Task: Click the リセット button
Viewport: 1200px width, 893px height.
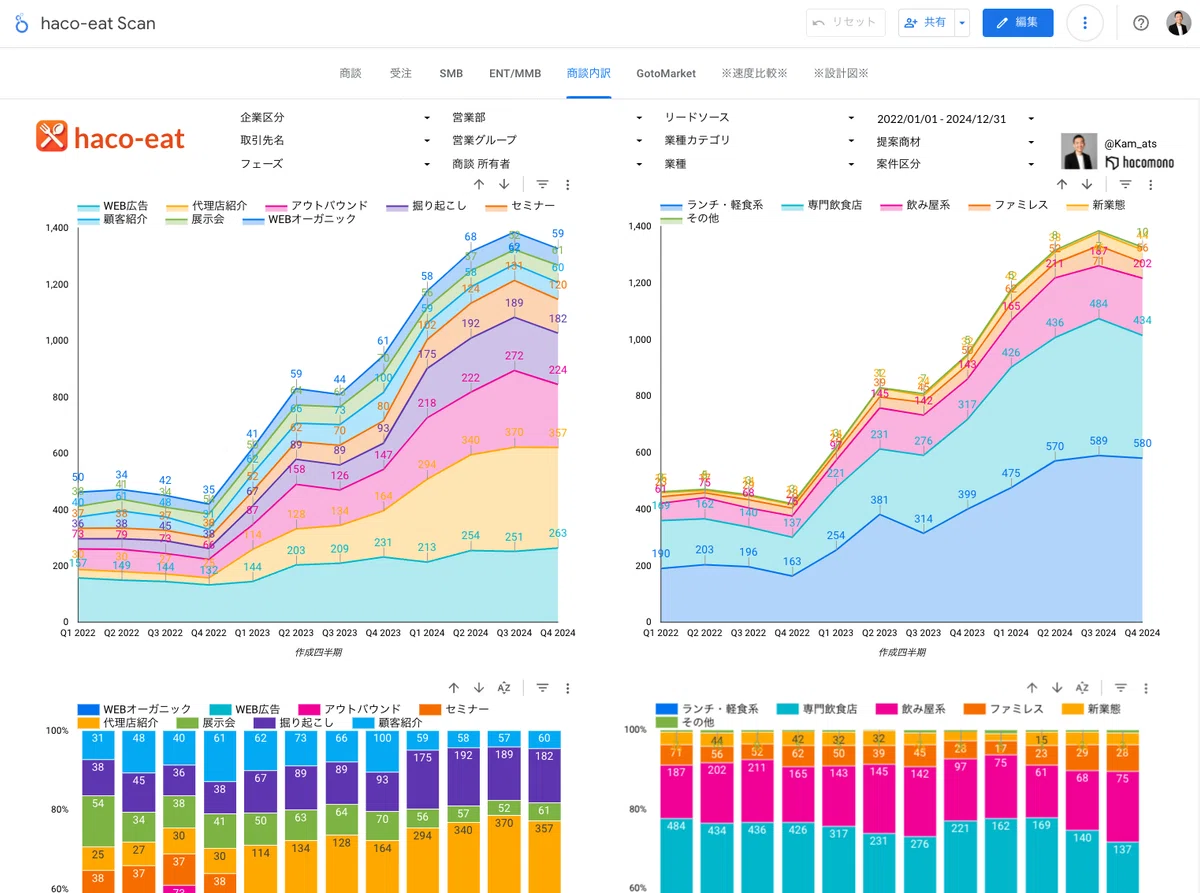Action: pyautogui.click(x=845, y=22)
